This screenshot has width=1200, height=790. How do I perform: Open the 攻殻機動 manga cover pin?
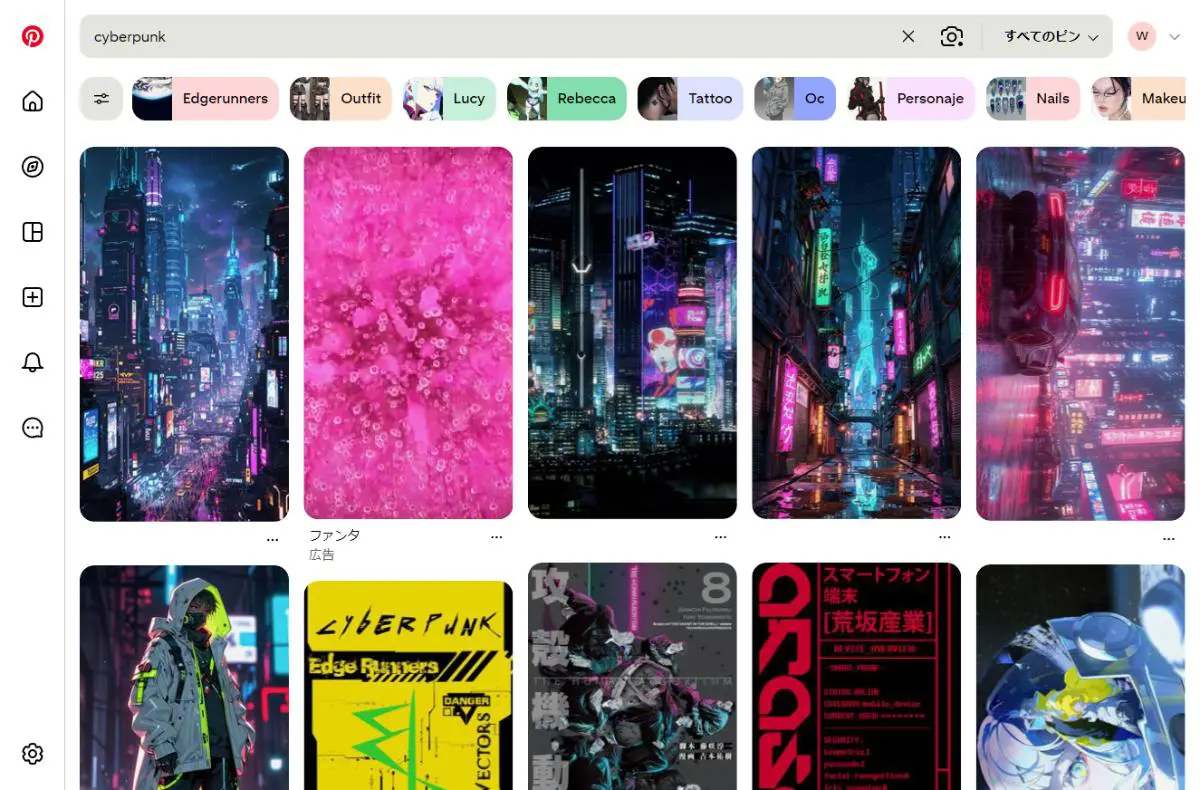tap(632, 676)
